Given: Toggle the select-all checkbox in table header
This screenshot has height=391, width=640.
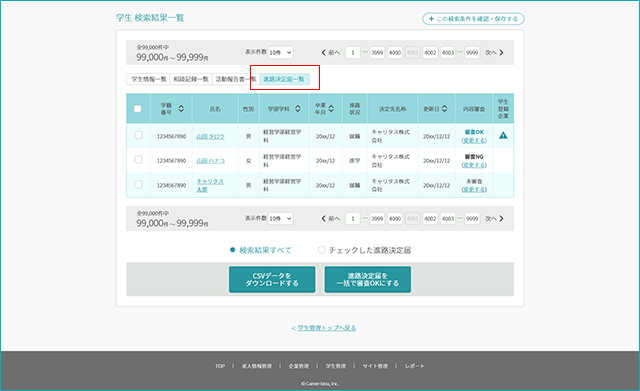Looking at the screenshot, I should (x=138, y=109).
